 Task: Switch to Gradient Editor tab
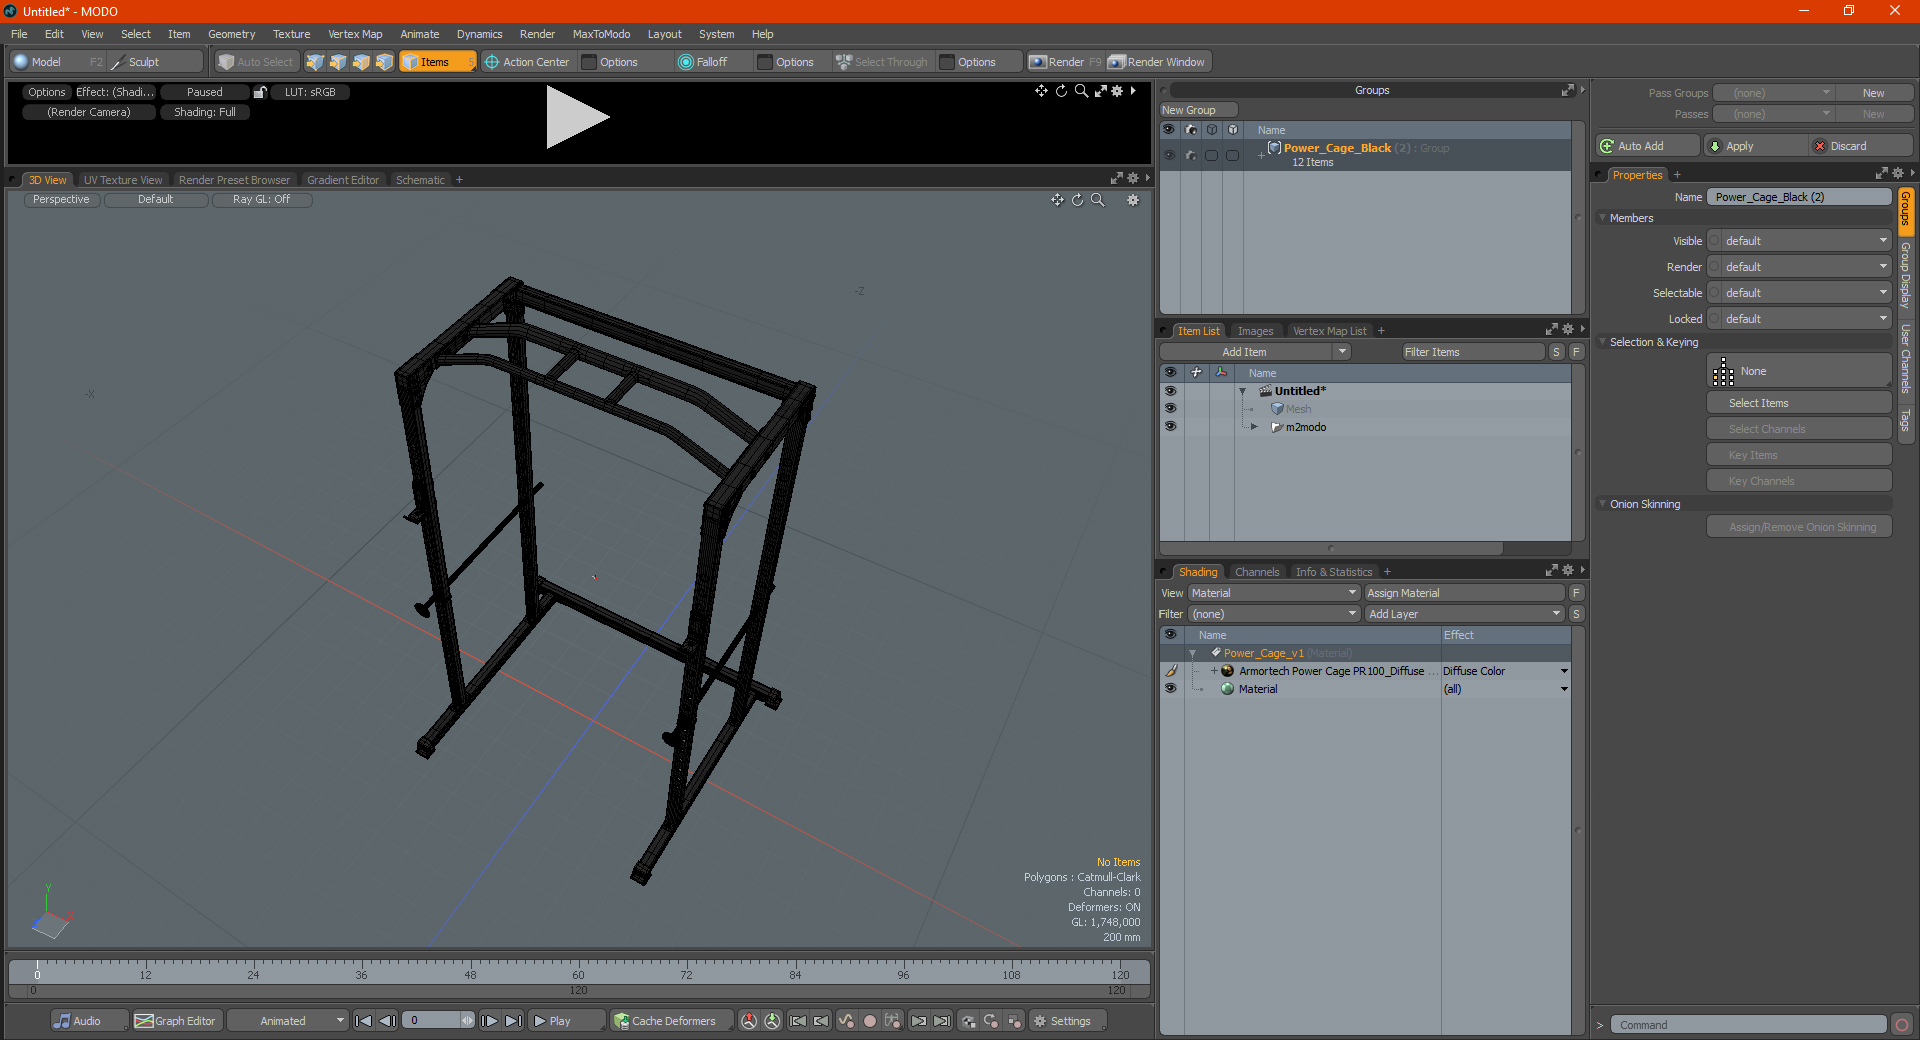pyautogui.click(x=343, y=180)
